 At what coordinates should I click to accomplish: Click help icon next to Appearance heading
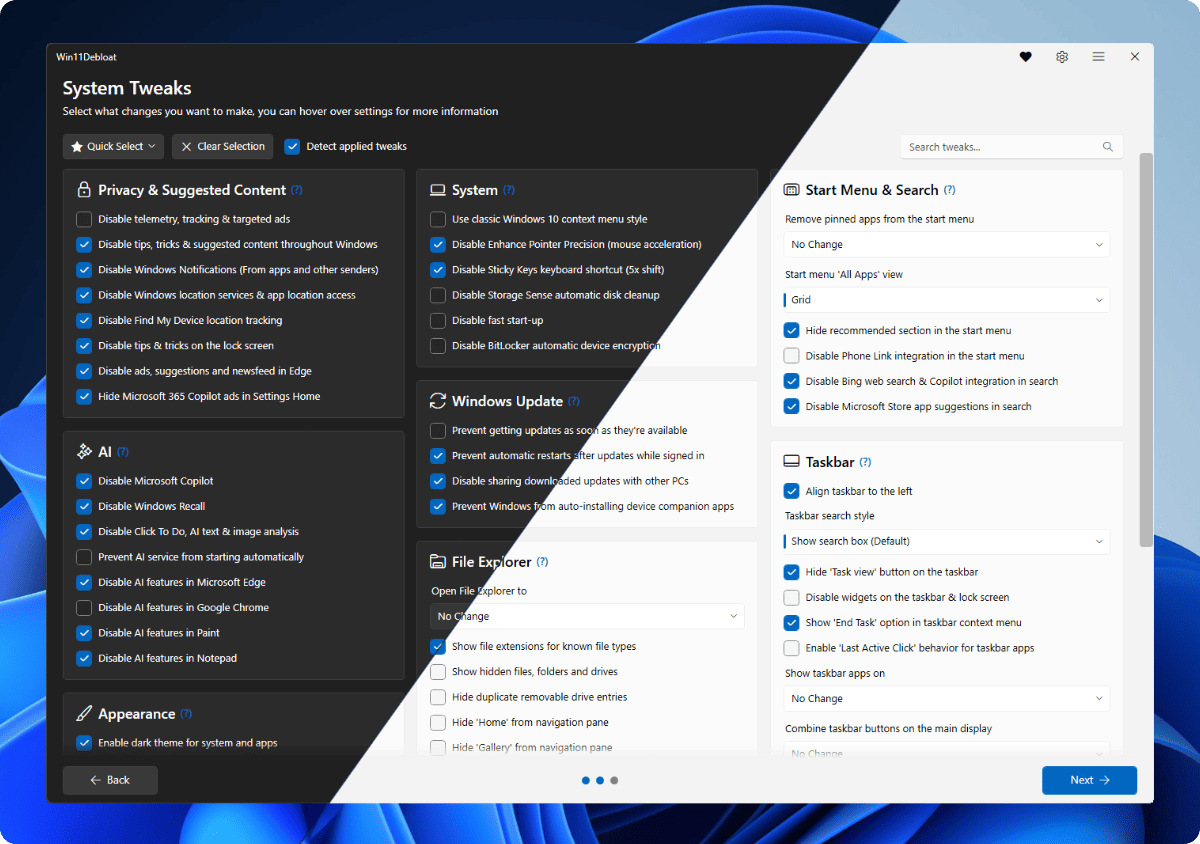point(186,714)
